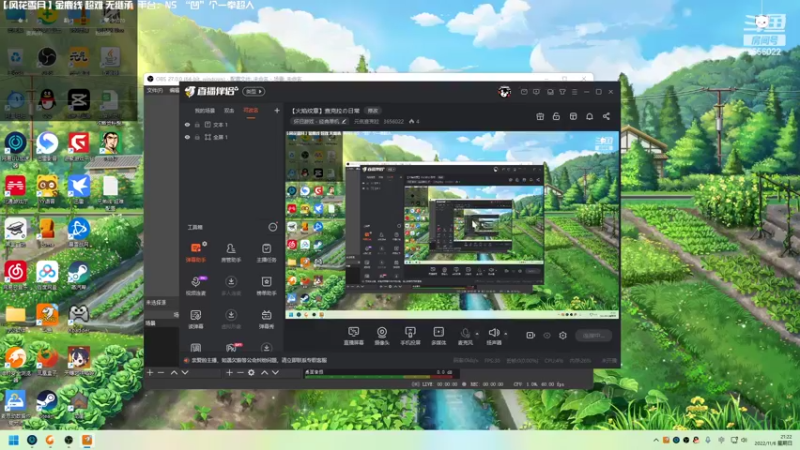Image resolution: width=800 pixels, height=450 pixels.
Task: Click the record video camera icon
Action: 531,335
